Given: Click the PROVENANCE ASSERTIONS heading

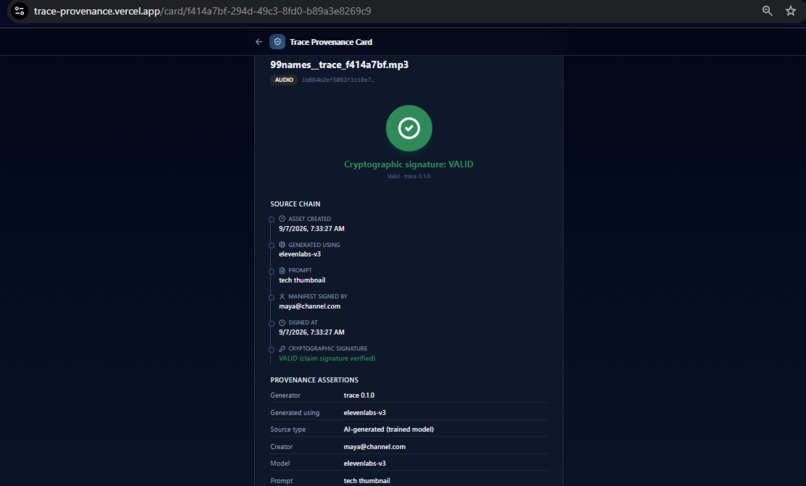Looking at the screenshot, I should pos(314,380).
